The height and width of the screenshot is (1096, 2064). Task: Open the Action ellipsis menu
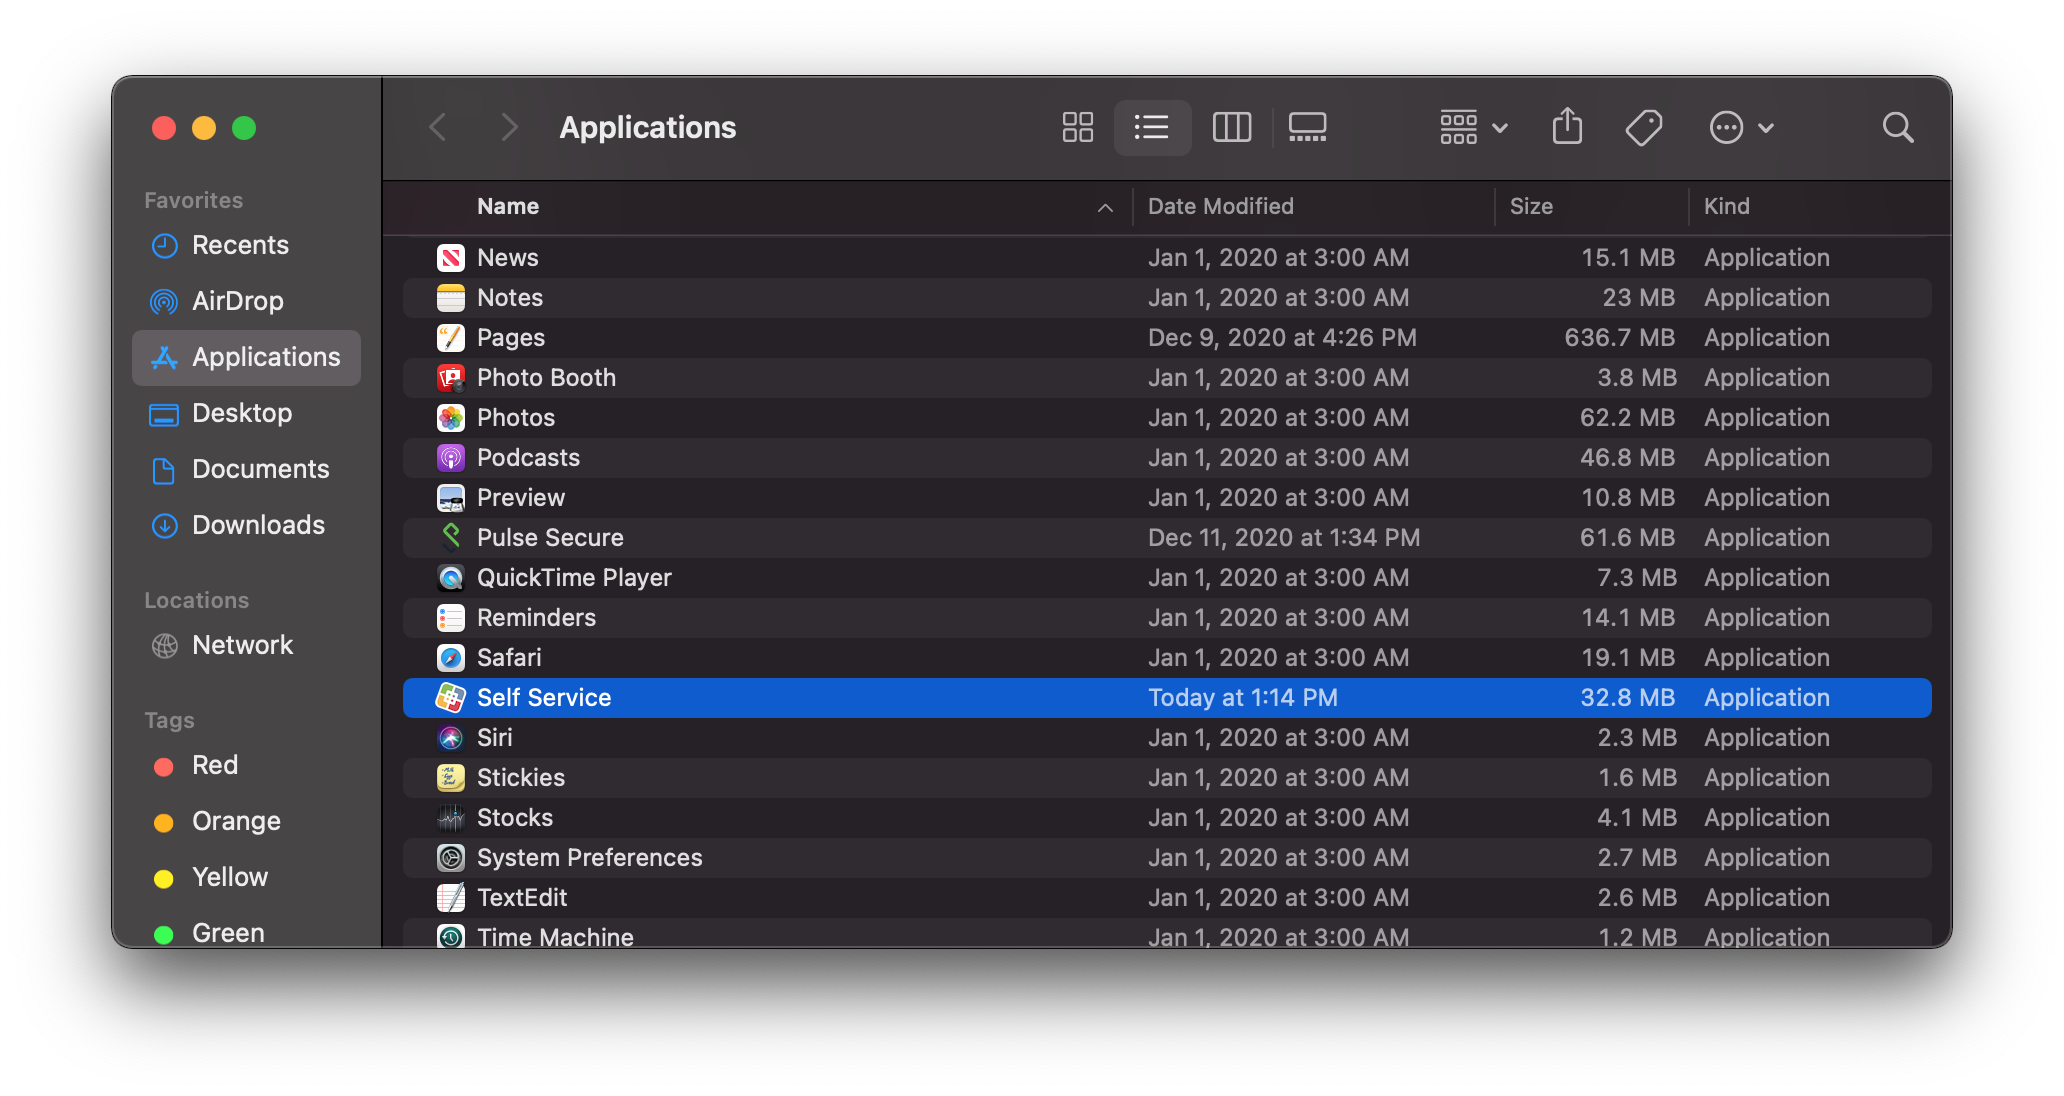(1741, 127)
